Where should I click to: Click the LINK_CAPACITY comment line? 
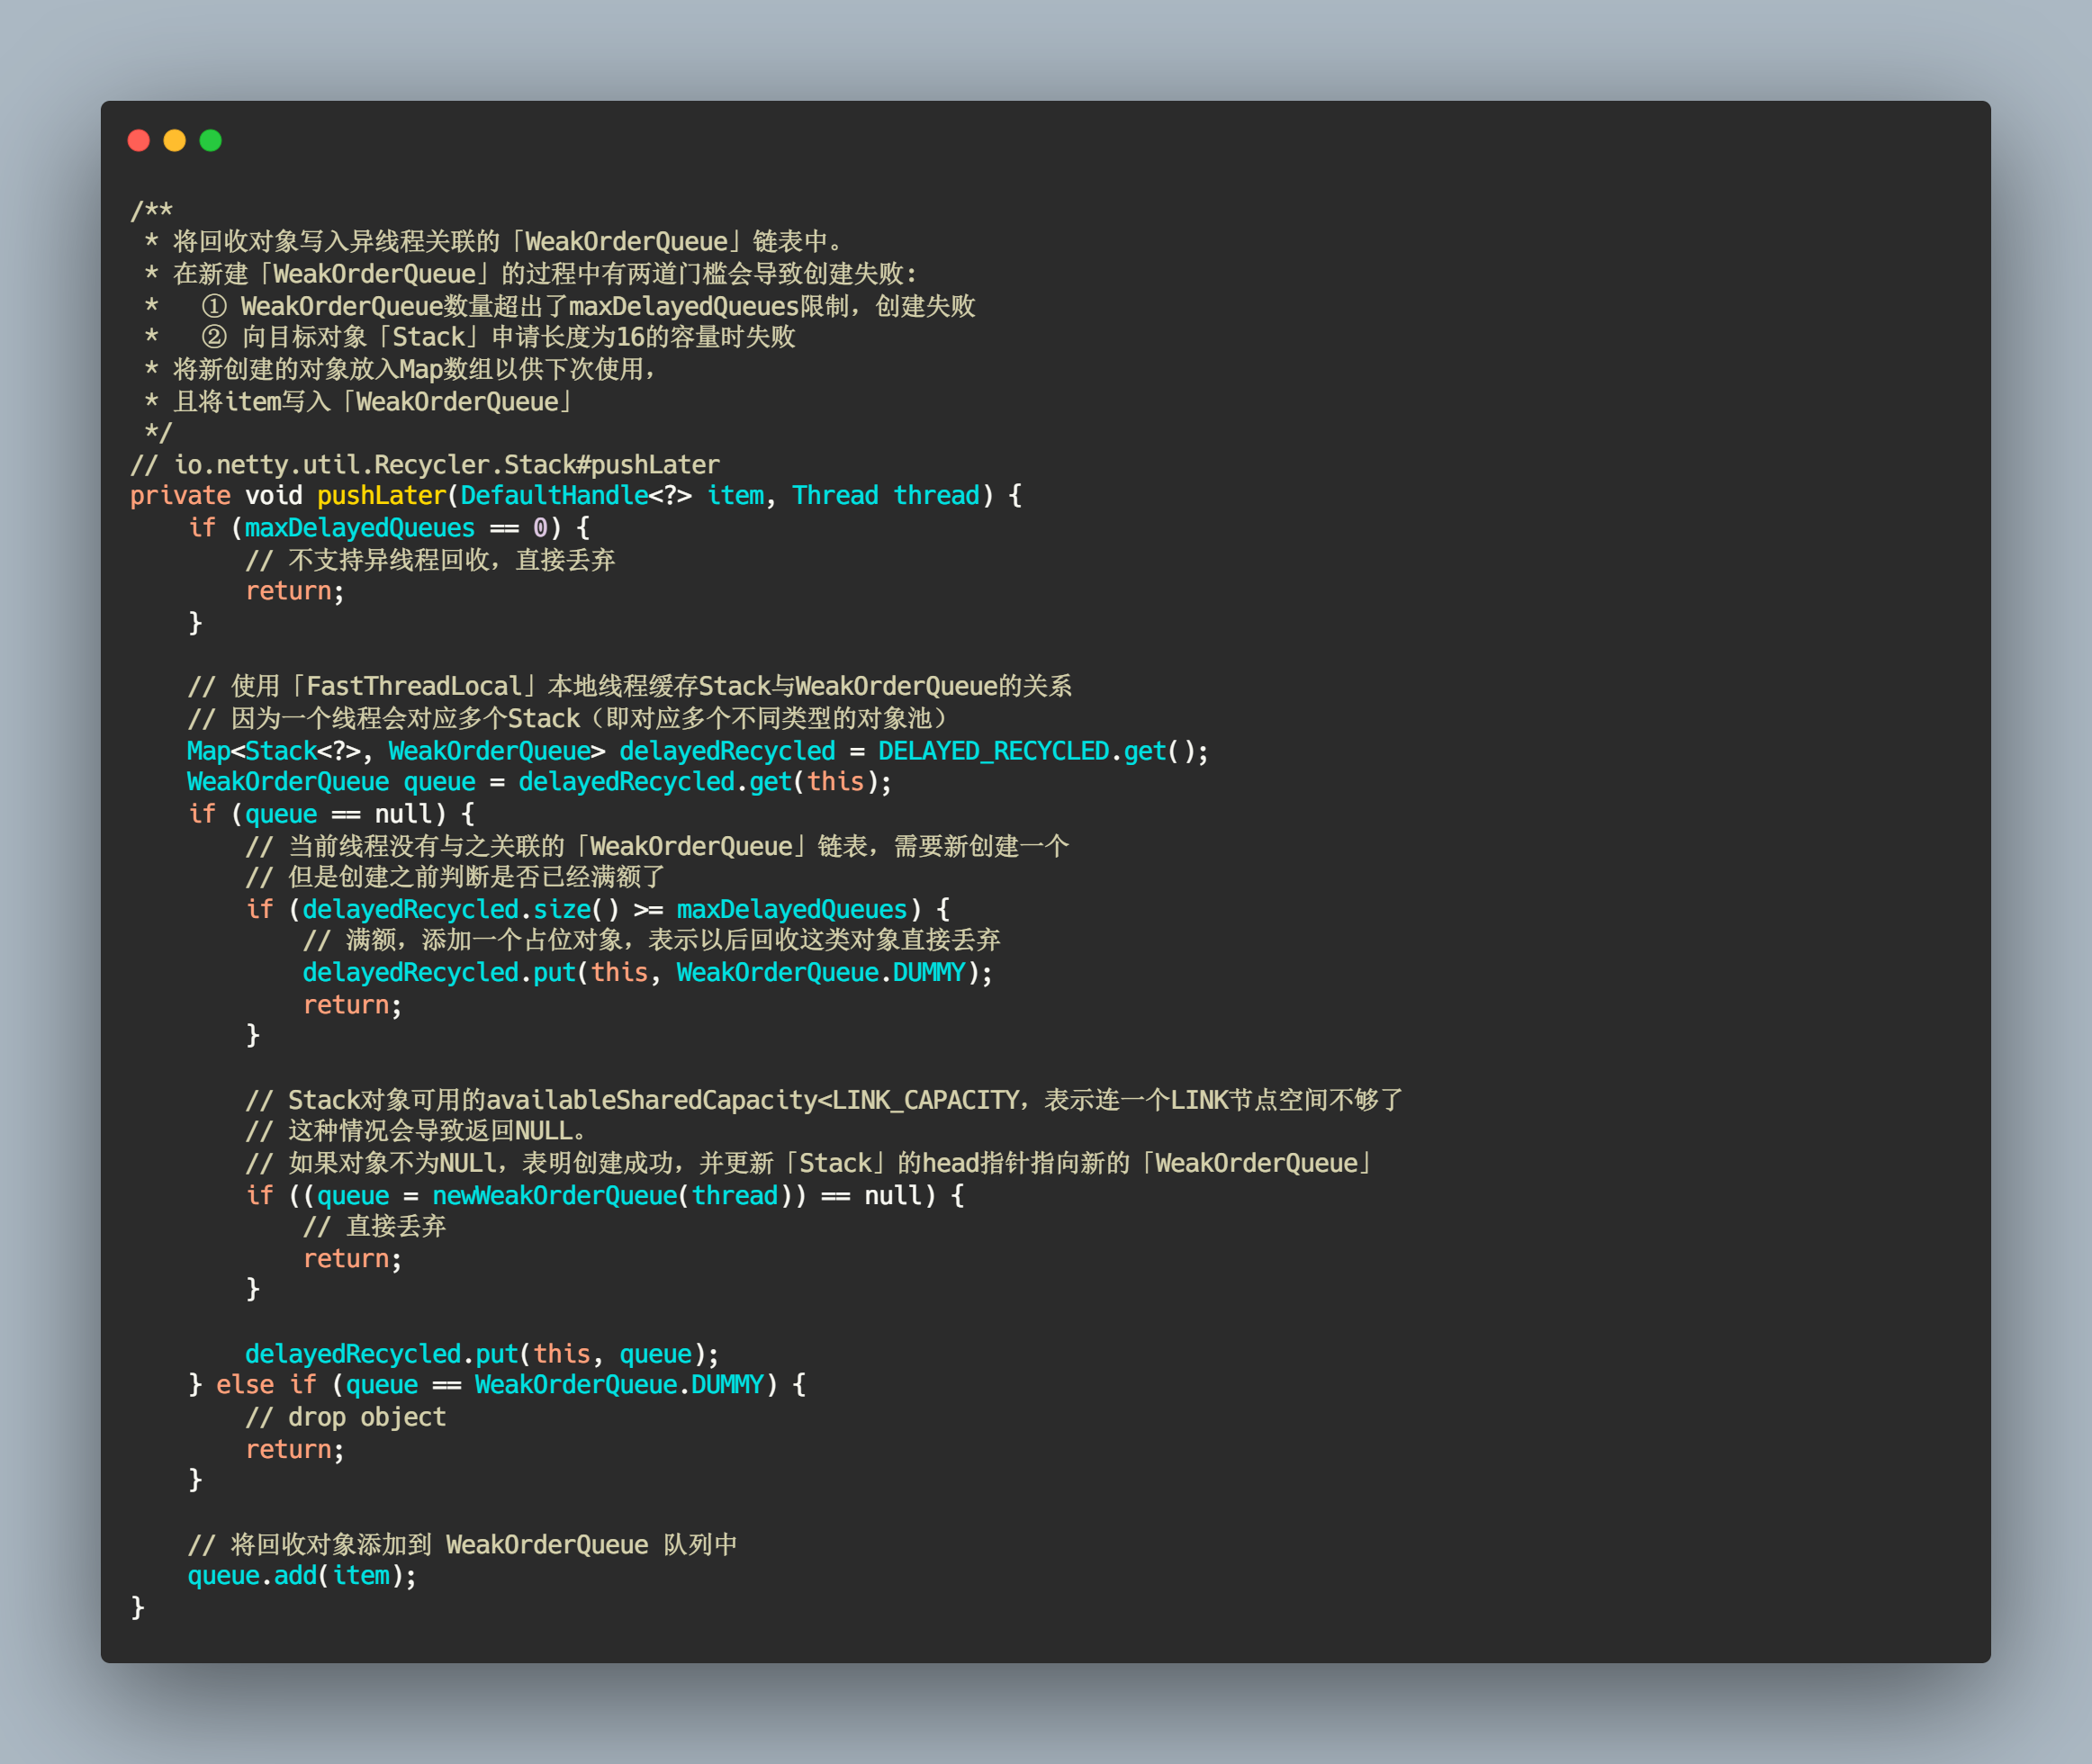pos(824,1100)
